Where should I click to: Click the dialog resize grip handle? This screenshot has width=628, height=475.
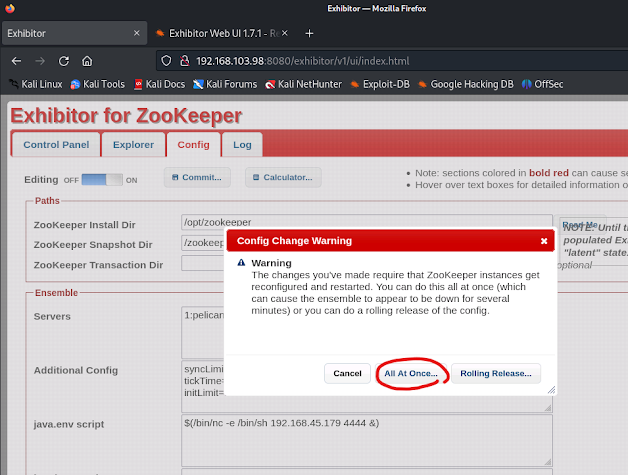[x=551, y=390]
